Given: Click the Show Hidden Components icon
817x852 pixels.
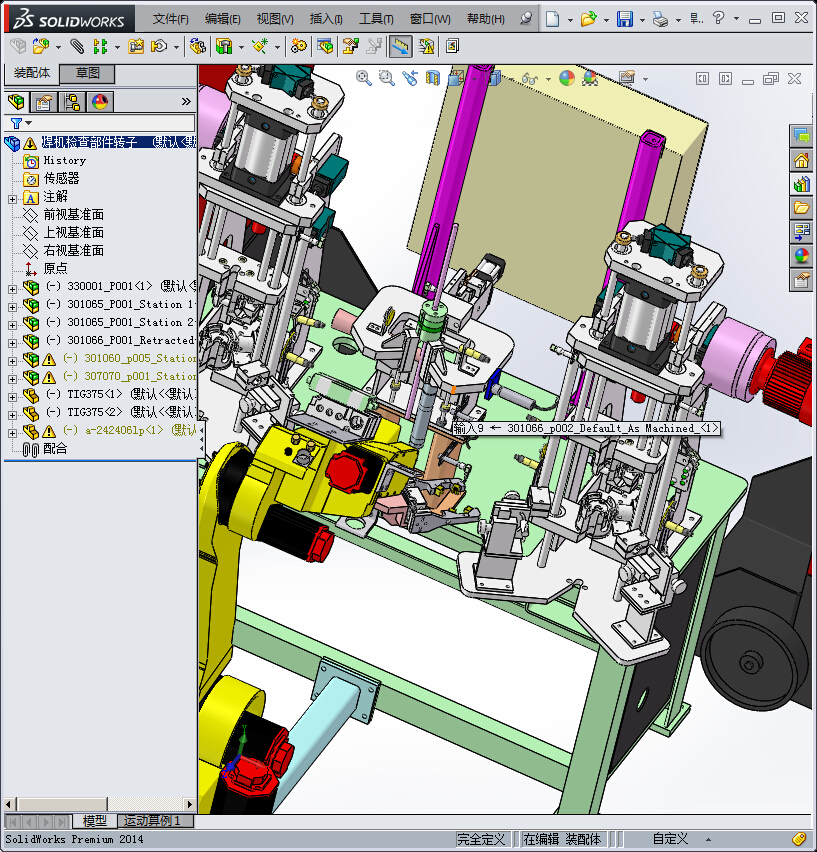Looking at the screenshot, I should (x=198, y=47).
